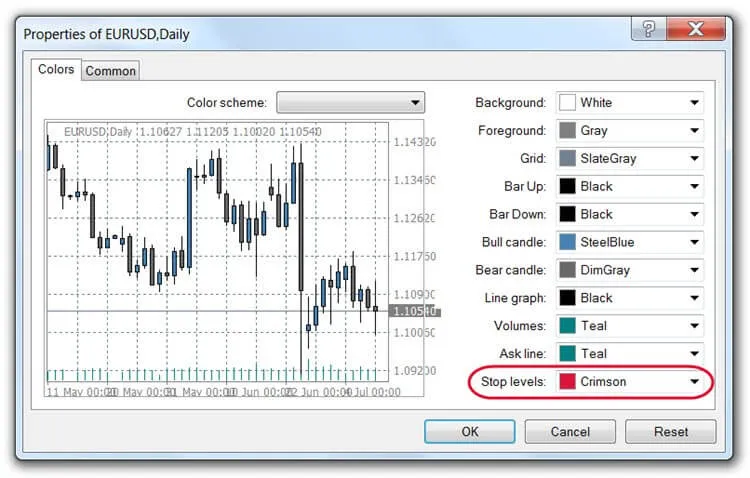Screen dimensions: 750x478
Task: Click the teal Volumes color swatch
Action: click(x=567, y=326)
